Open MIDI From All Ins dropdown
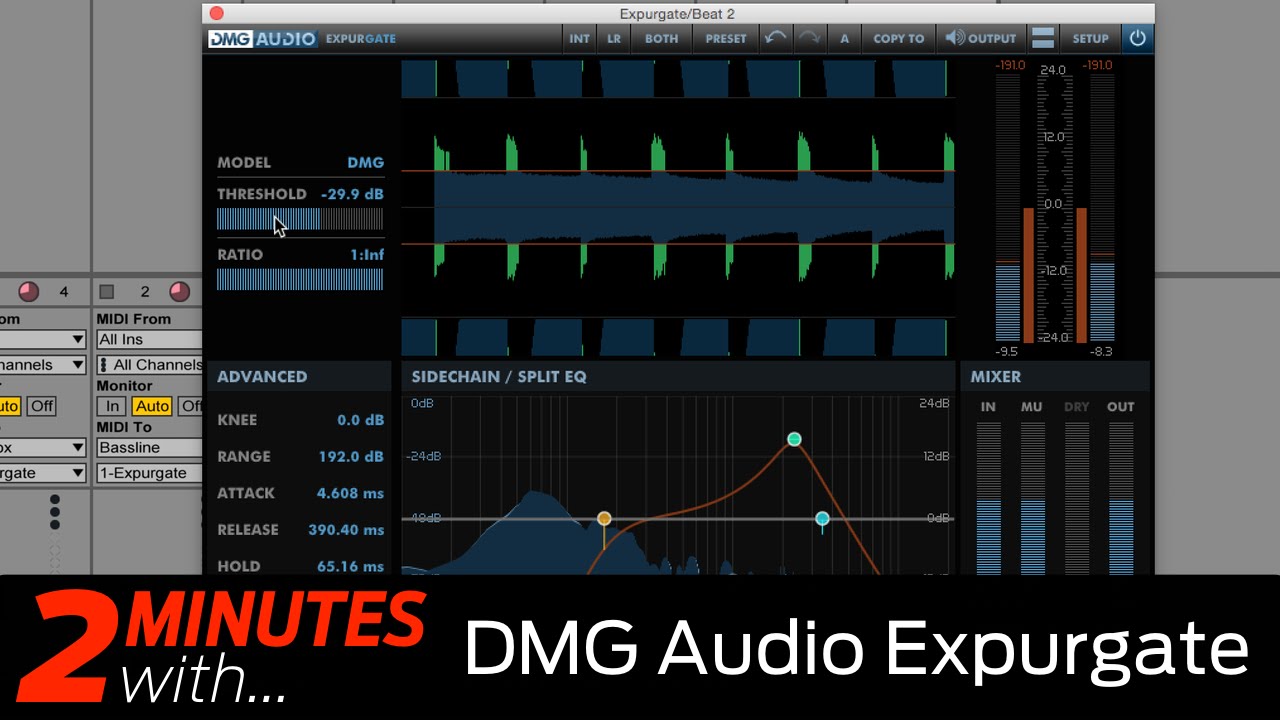This screenshot has height=720, width=1280. point(149,340)
